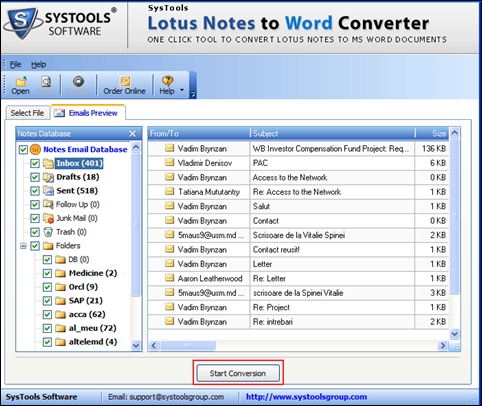Select the Re: Project email
Viewport: 482px width, 406px height.
[271, 307]
